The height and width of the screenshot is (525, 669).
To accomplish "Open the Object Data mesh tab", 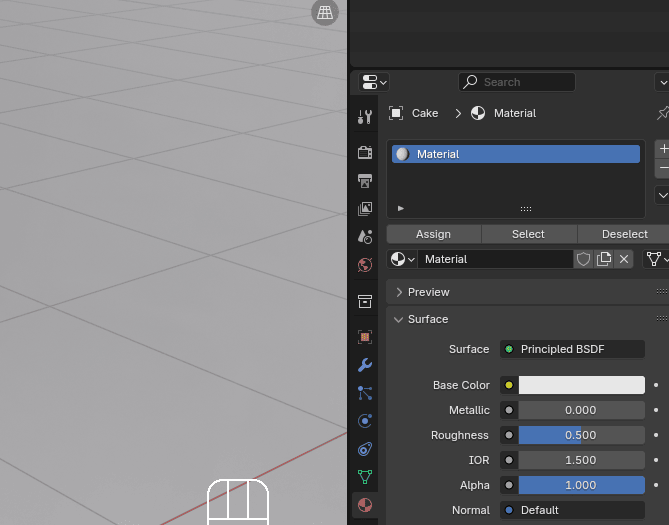I will click(x=365, y=477).
